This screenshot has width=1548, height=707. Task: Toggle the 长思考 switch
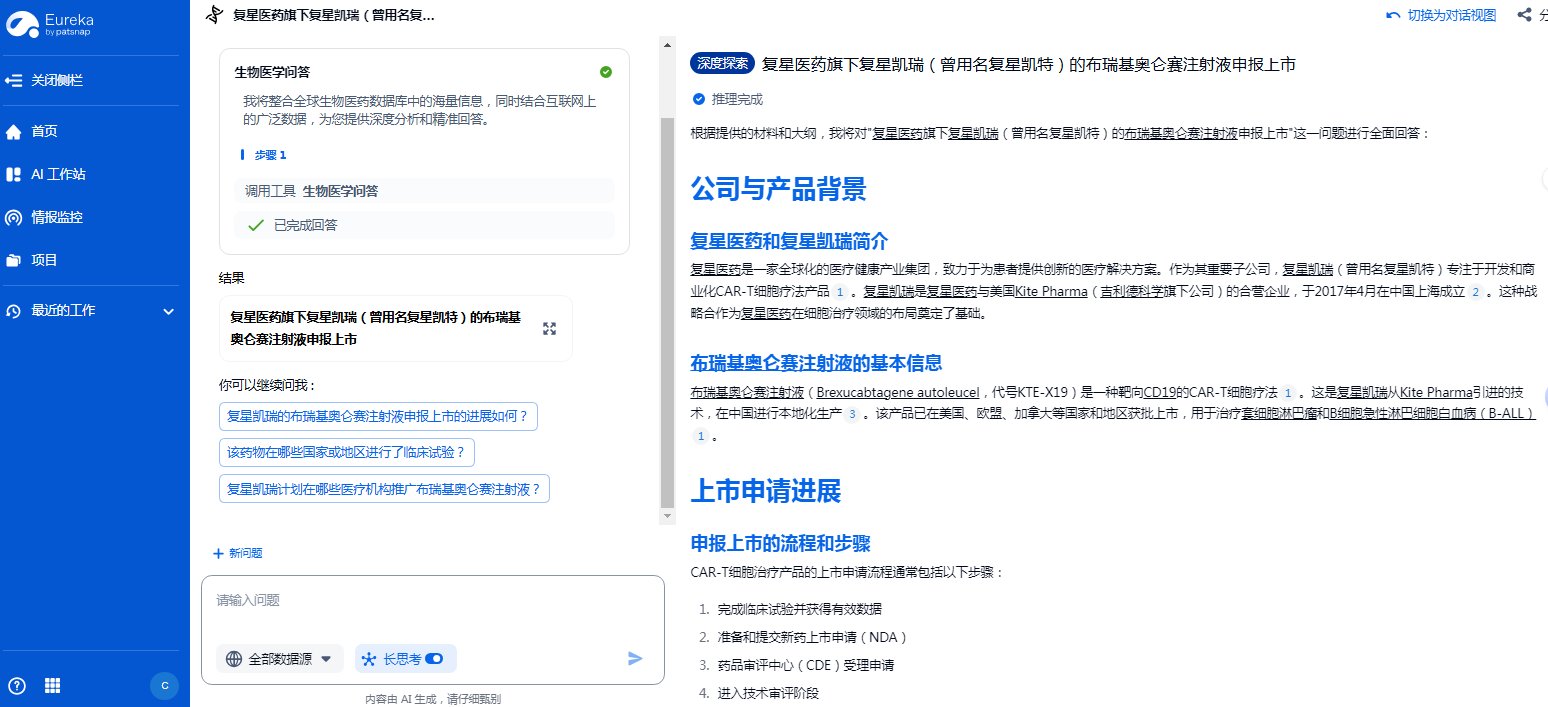(434, 658)
